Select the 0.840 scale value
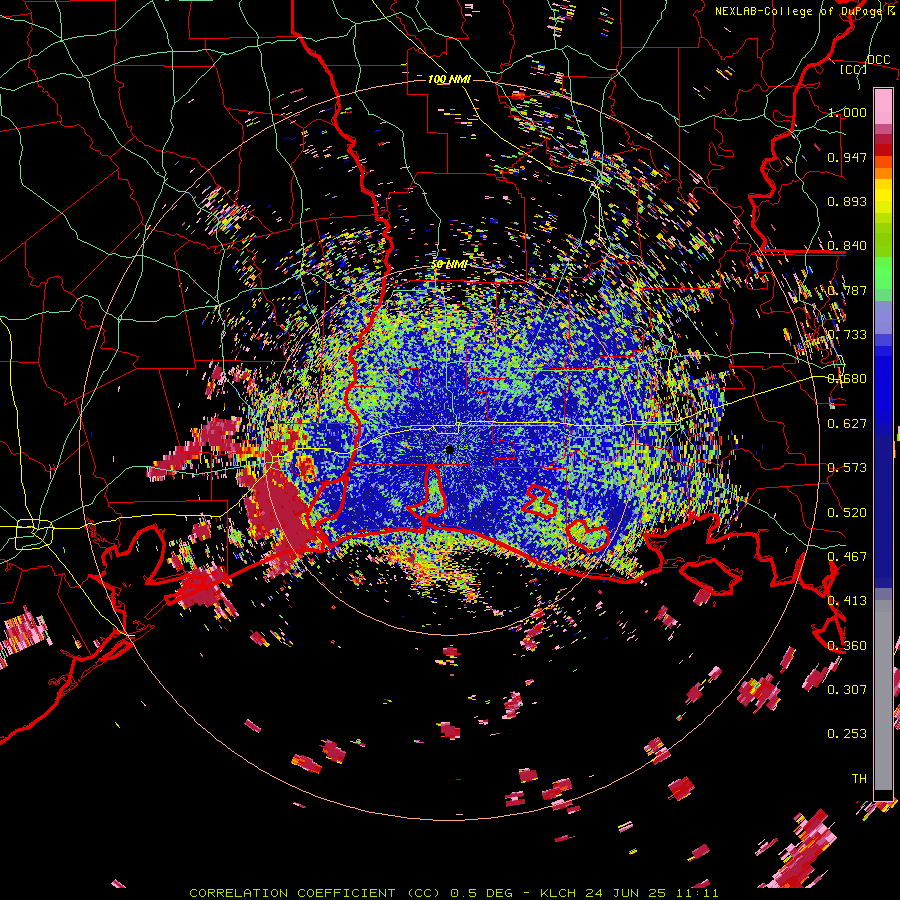Image resolution: width=900 pixels, height=900 pixels. (x=847, y=246)
